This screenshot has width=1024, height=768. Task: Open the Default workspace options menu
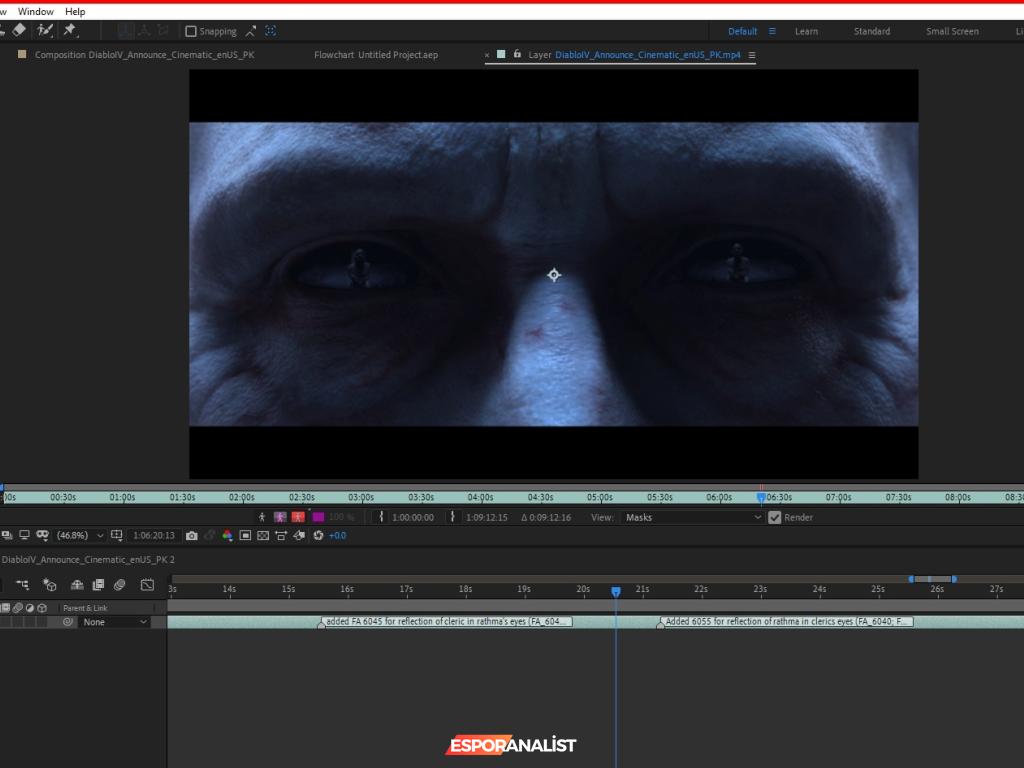click(x=772, y=31)
